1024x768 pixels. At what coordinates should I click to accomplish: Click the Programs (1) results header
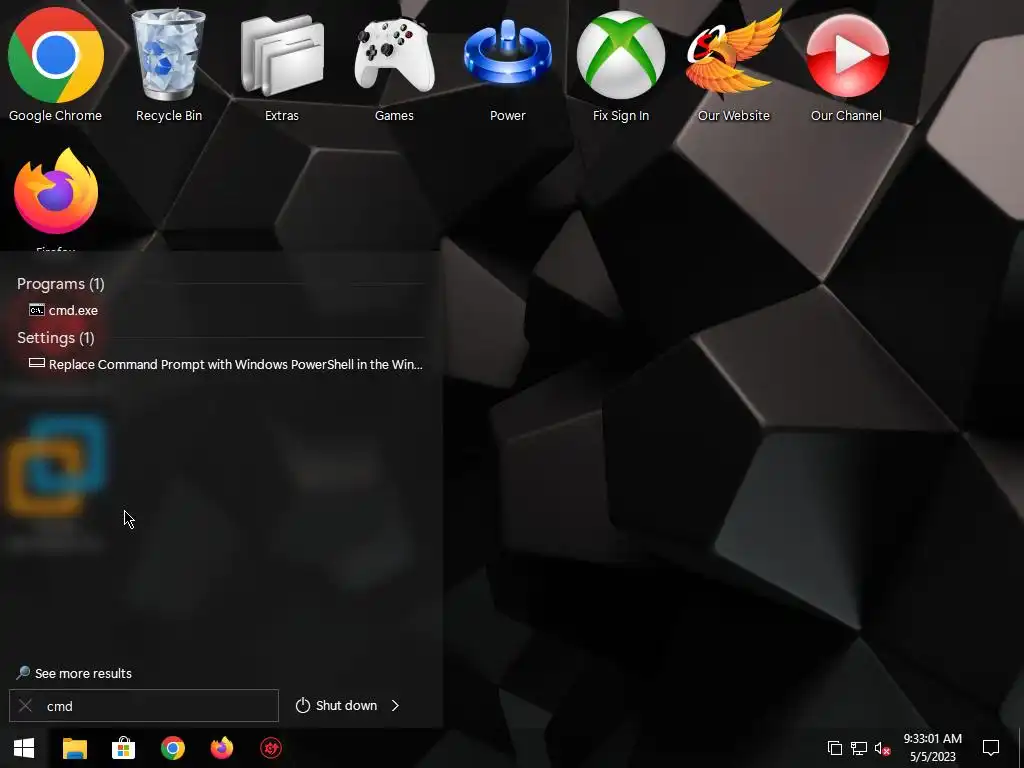pos(61,283)
